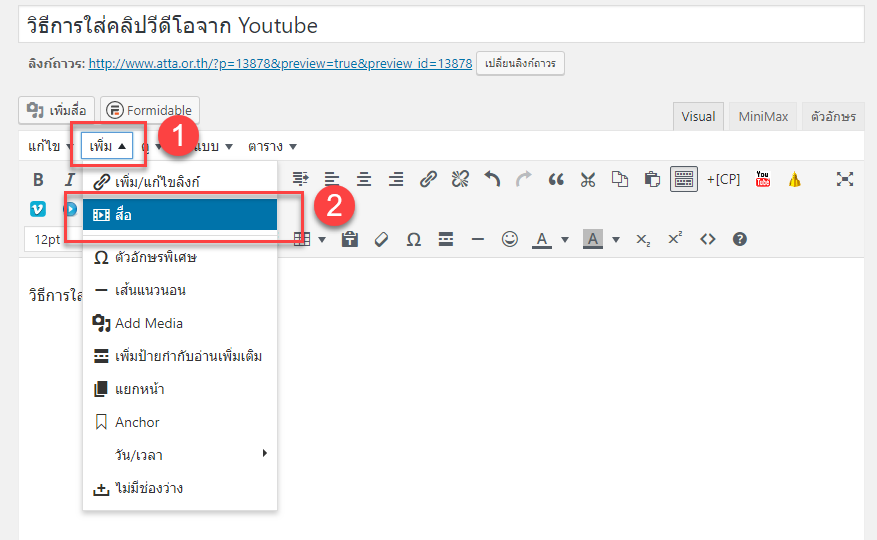Apply superscript formatting
This screenshot has height=540, width=877.
[675, 238]
